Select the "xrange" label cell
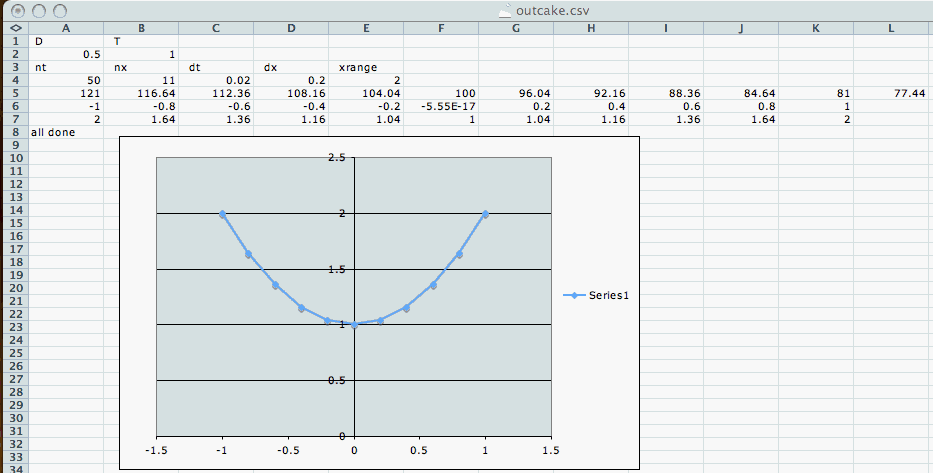The width and height of the screenshot is (933, 473). point(366,67)
